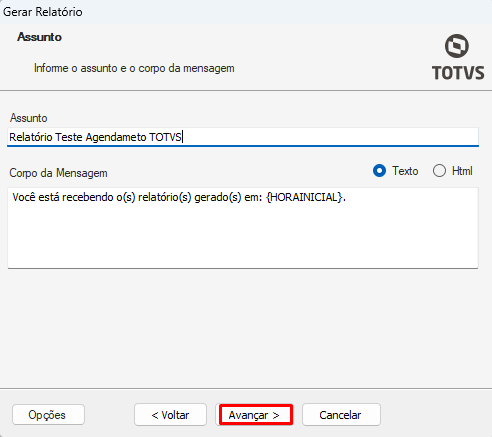Viewport: 492px width, 437px height.
Task: Open the Opções button
Action: click(x=48, y=415)
